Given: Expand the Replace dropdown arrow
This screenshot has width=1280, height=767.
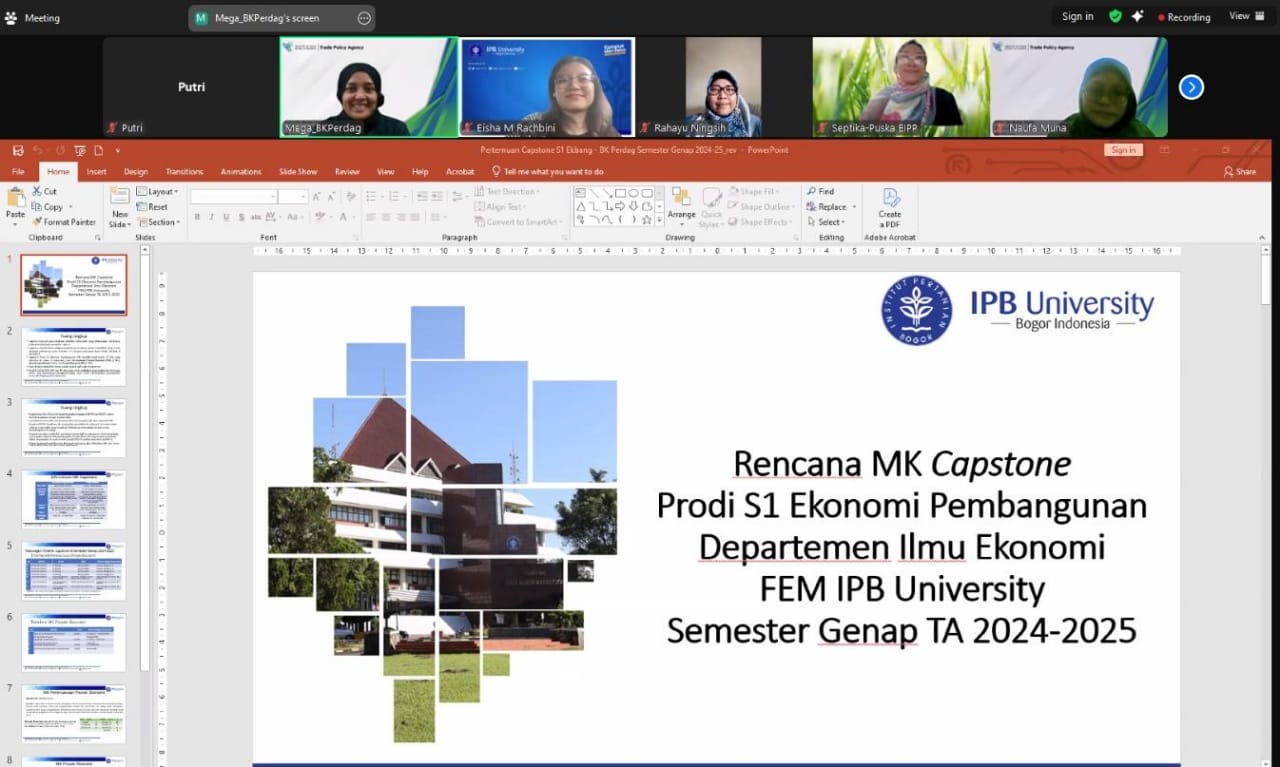Looking at the screenshot, I should tap(854, 207).
